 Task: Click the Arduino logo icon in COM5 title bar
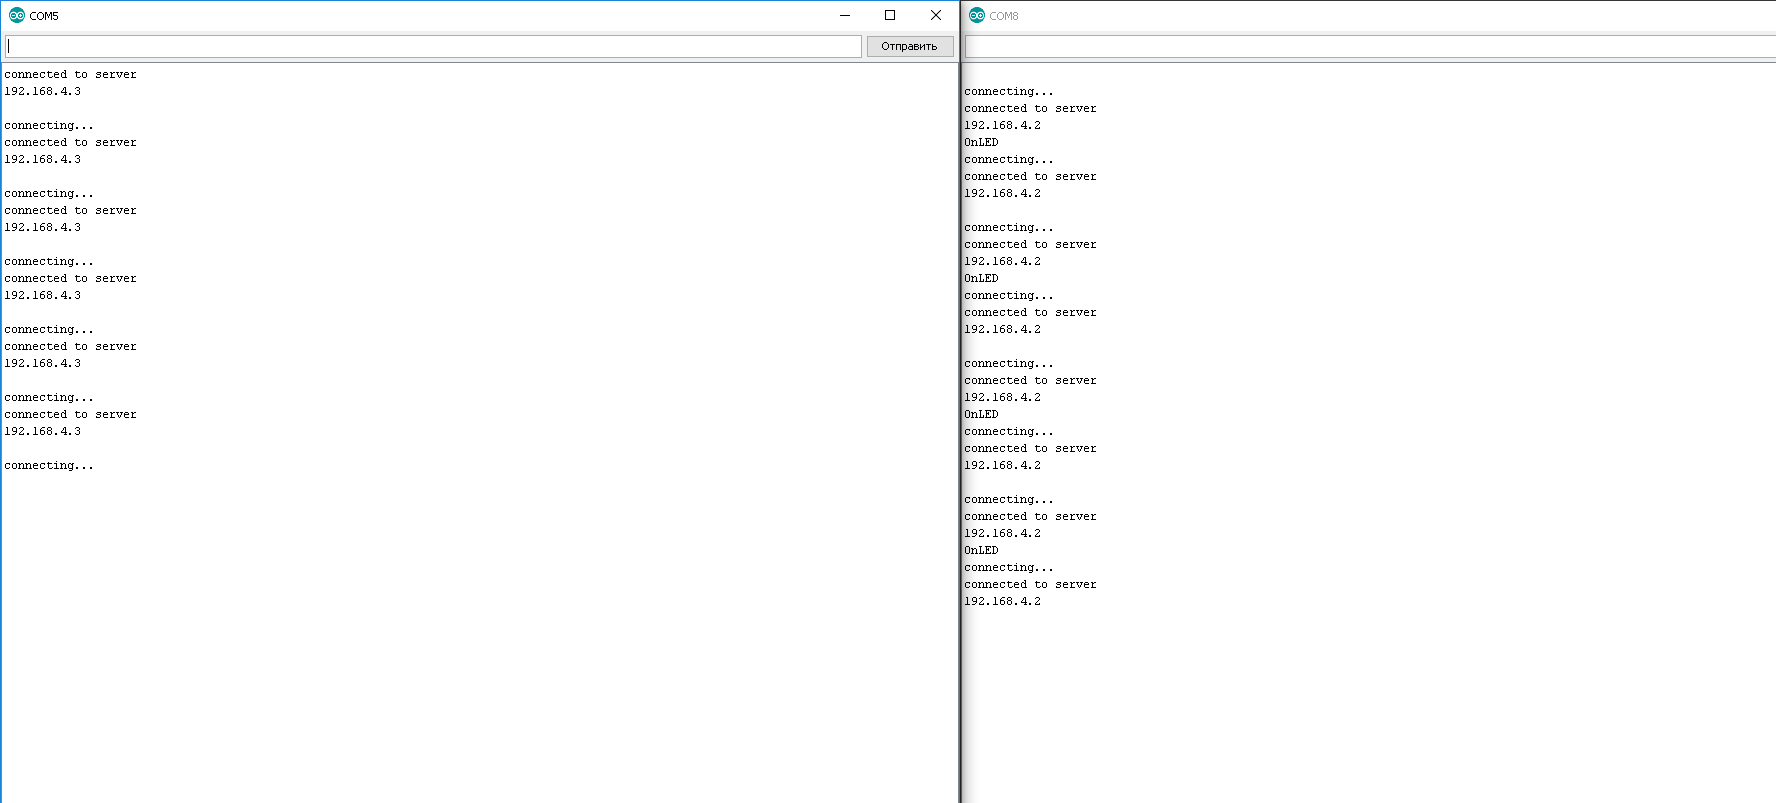click(x=17, y=15)
